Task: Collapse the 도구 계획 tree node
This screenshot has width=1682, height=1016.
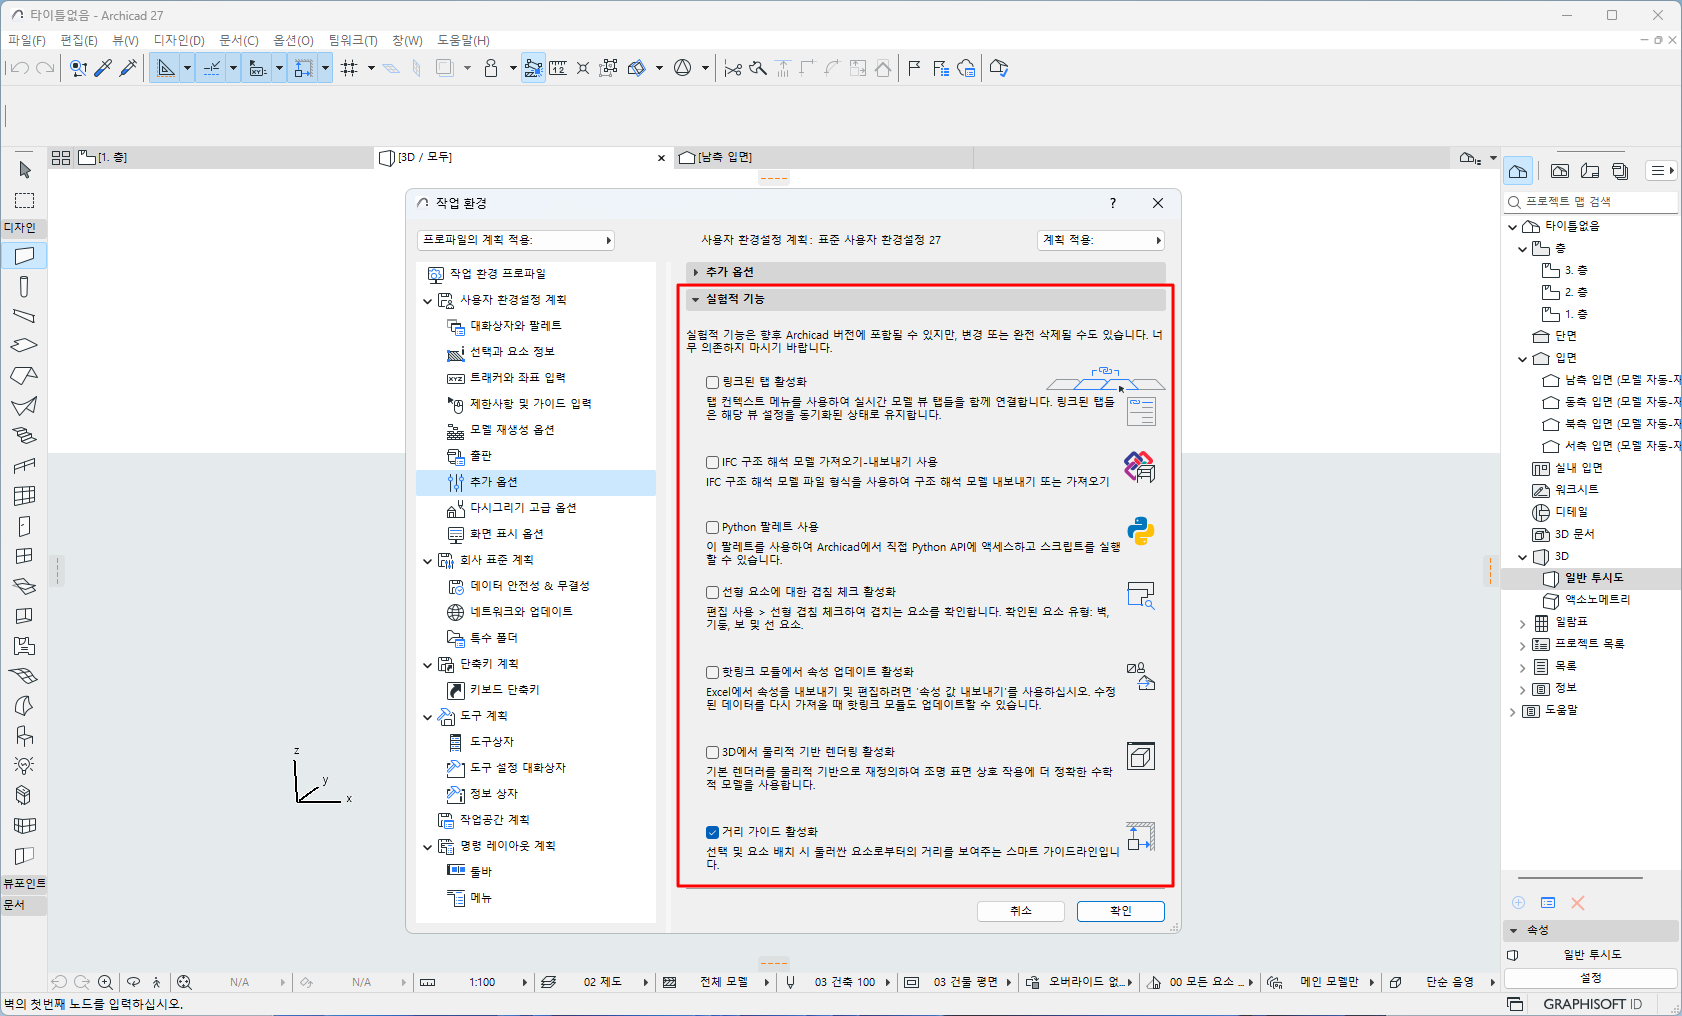Action: click(x=428, y=717)
